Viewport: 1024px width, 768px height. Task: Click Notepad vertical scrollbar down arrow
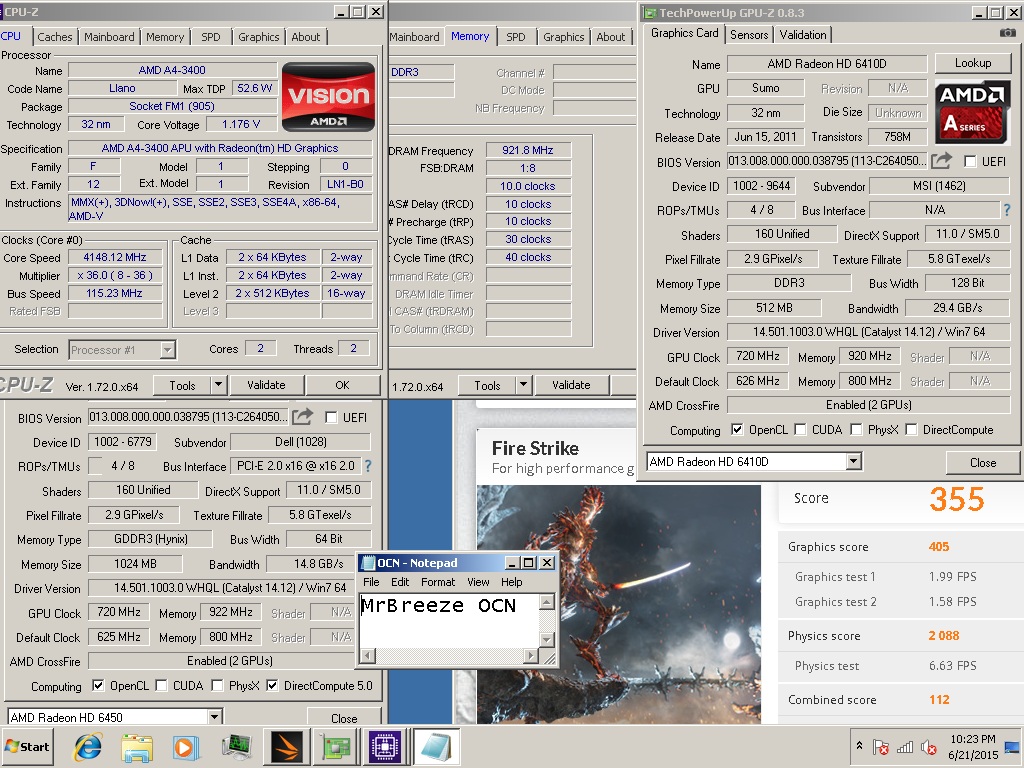(547, 639)
